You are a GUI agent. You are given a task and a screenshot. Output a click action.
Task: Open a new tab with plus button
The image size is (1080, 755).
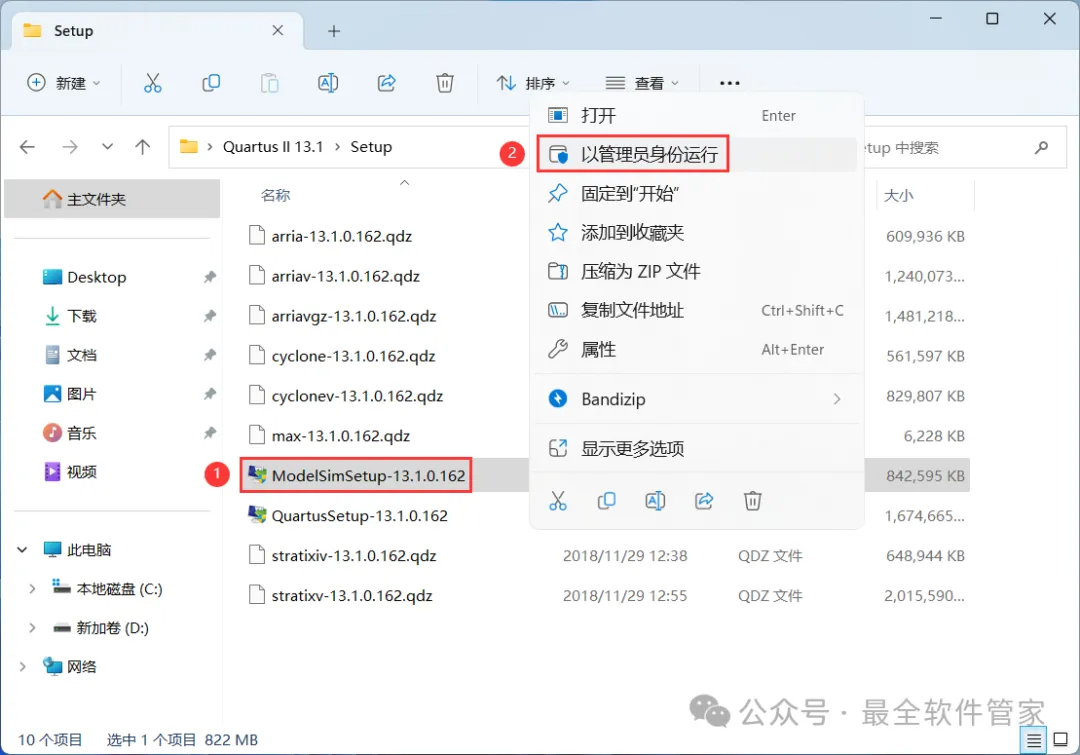click(334, 31)
